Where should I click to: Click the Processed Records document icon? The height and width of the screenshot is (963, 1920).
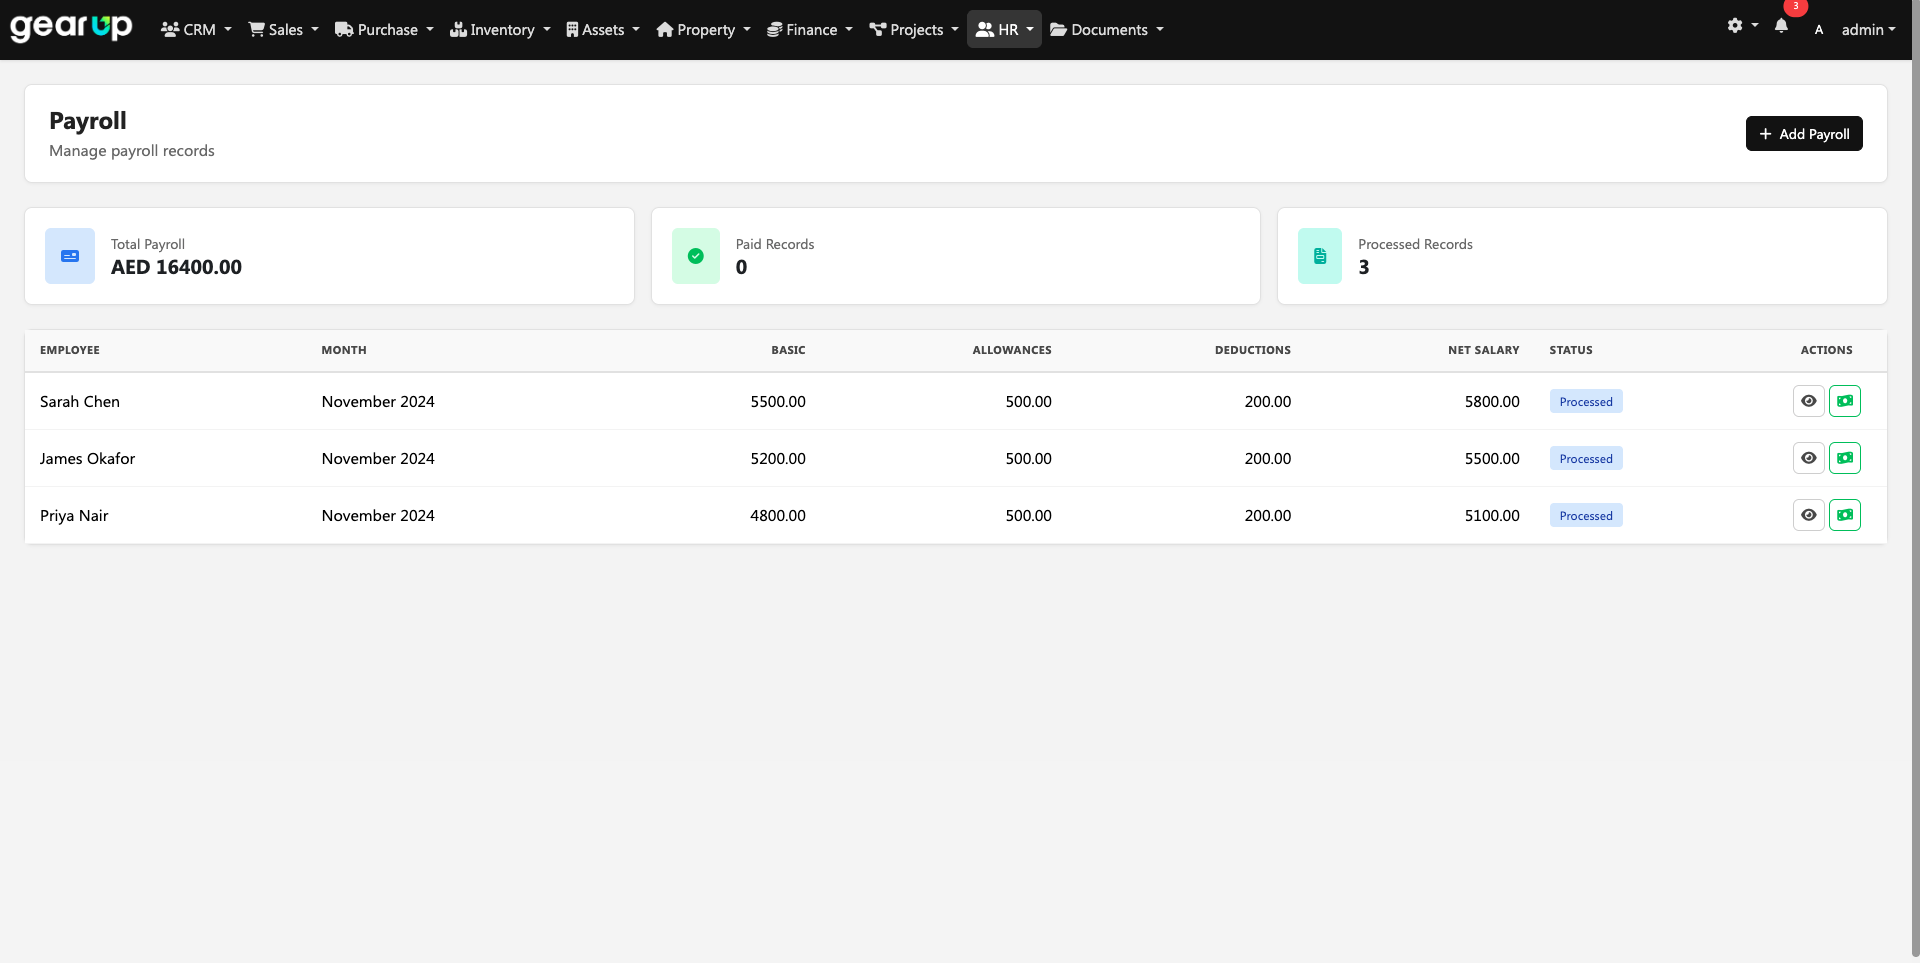[x=1320, y=256]
